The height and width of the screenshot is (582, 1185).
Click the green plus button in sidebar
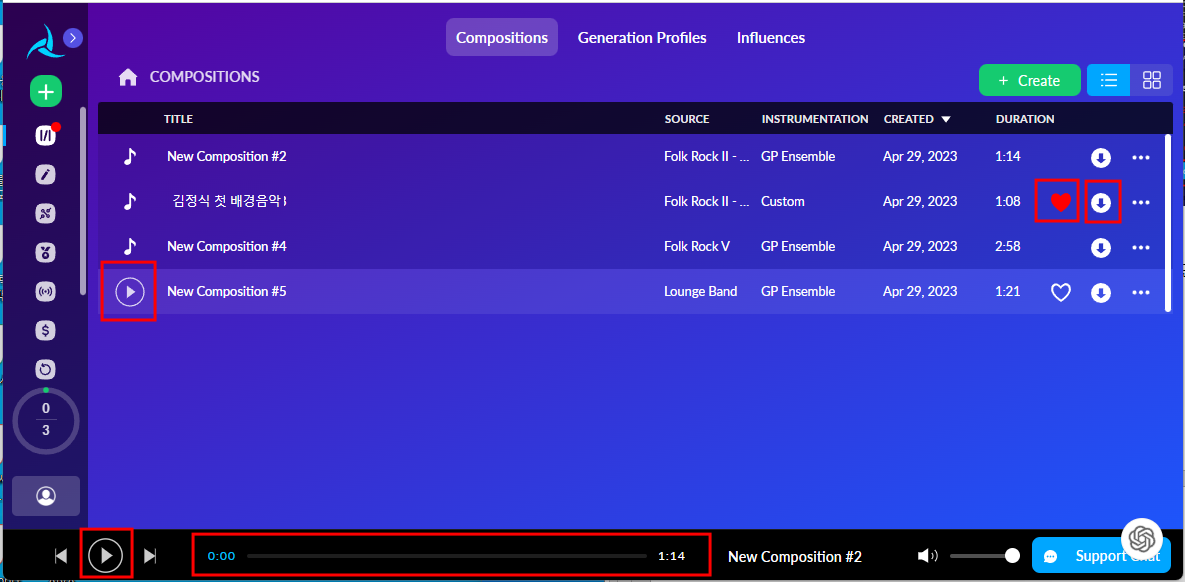pos(46,92)
